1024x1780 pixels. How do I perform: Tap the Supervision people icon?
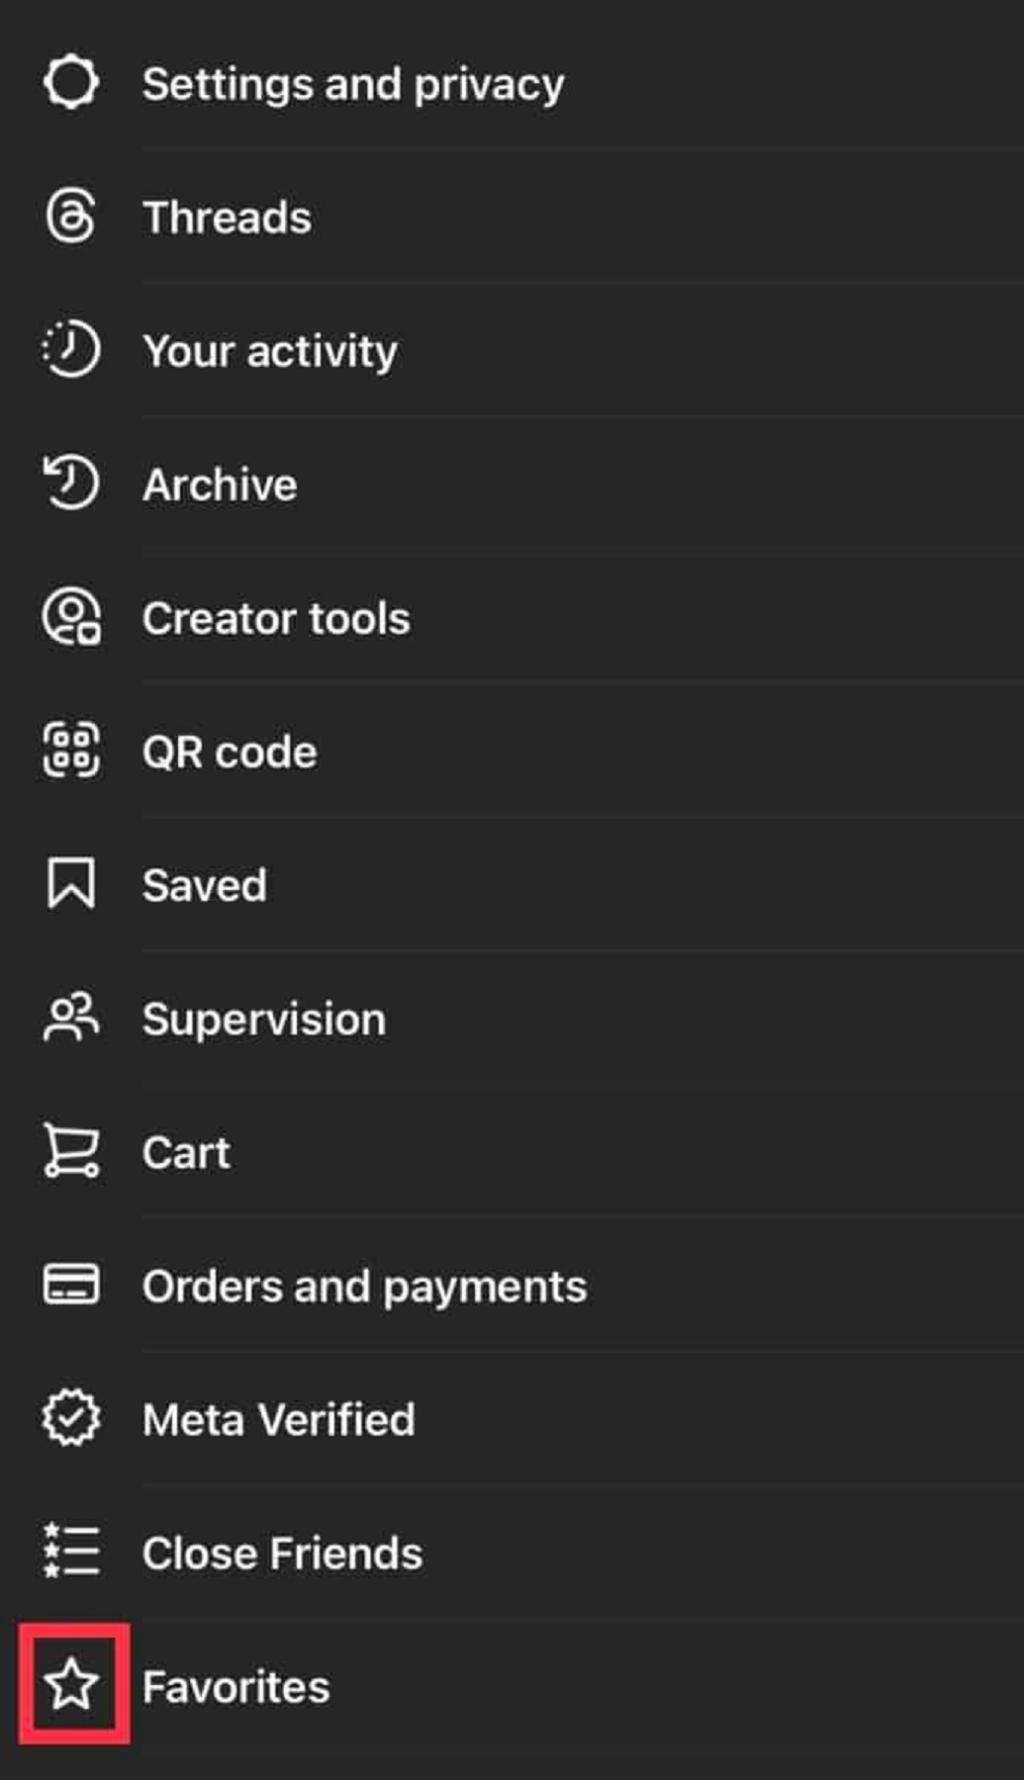(71, 1018)
